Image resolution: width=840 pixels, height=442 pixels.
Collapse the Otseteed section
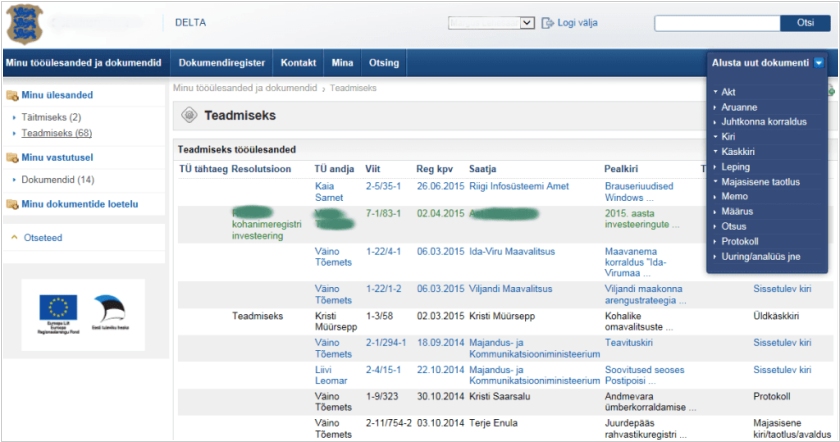tap(14, 238)
